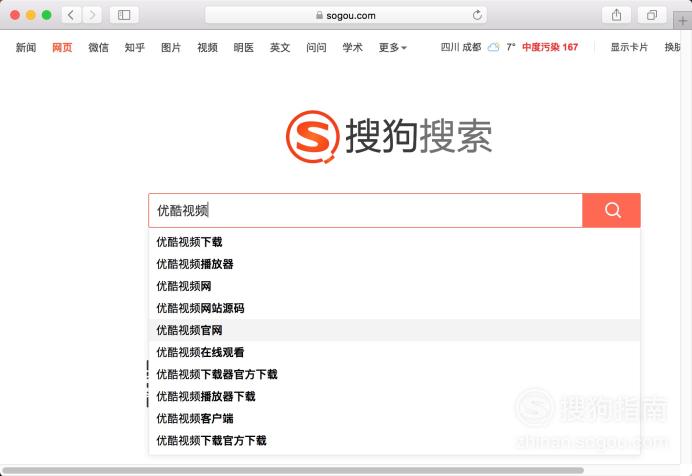The image size is (692, 476).
Task: Click the search box containing 优酷视频
Action: (365, 210)
